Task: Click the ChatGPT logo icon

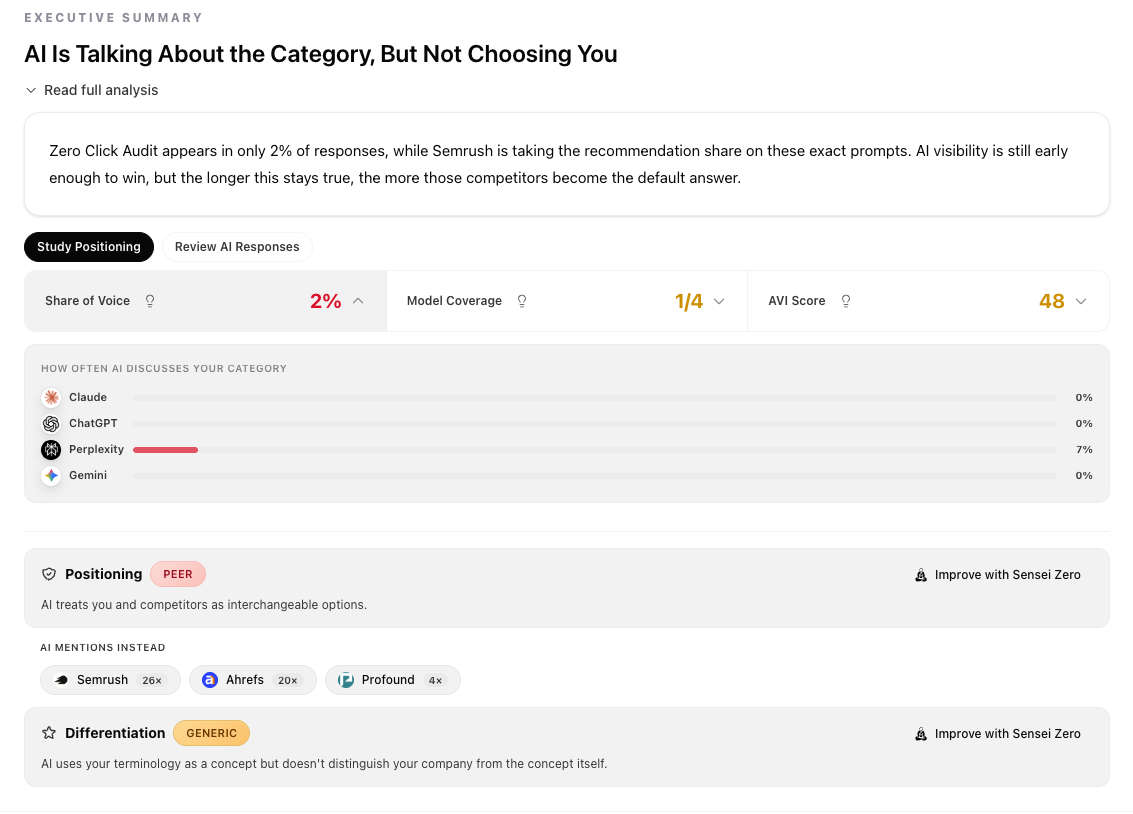Action: 51,424
